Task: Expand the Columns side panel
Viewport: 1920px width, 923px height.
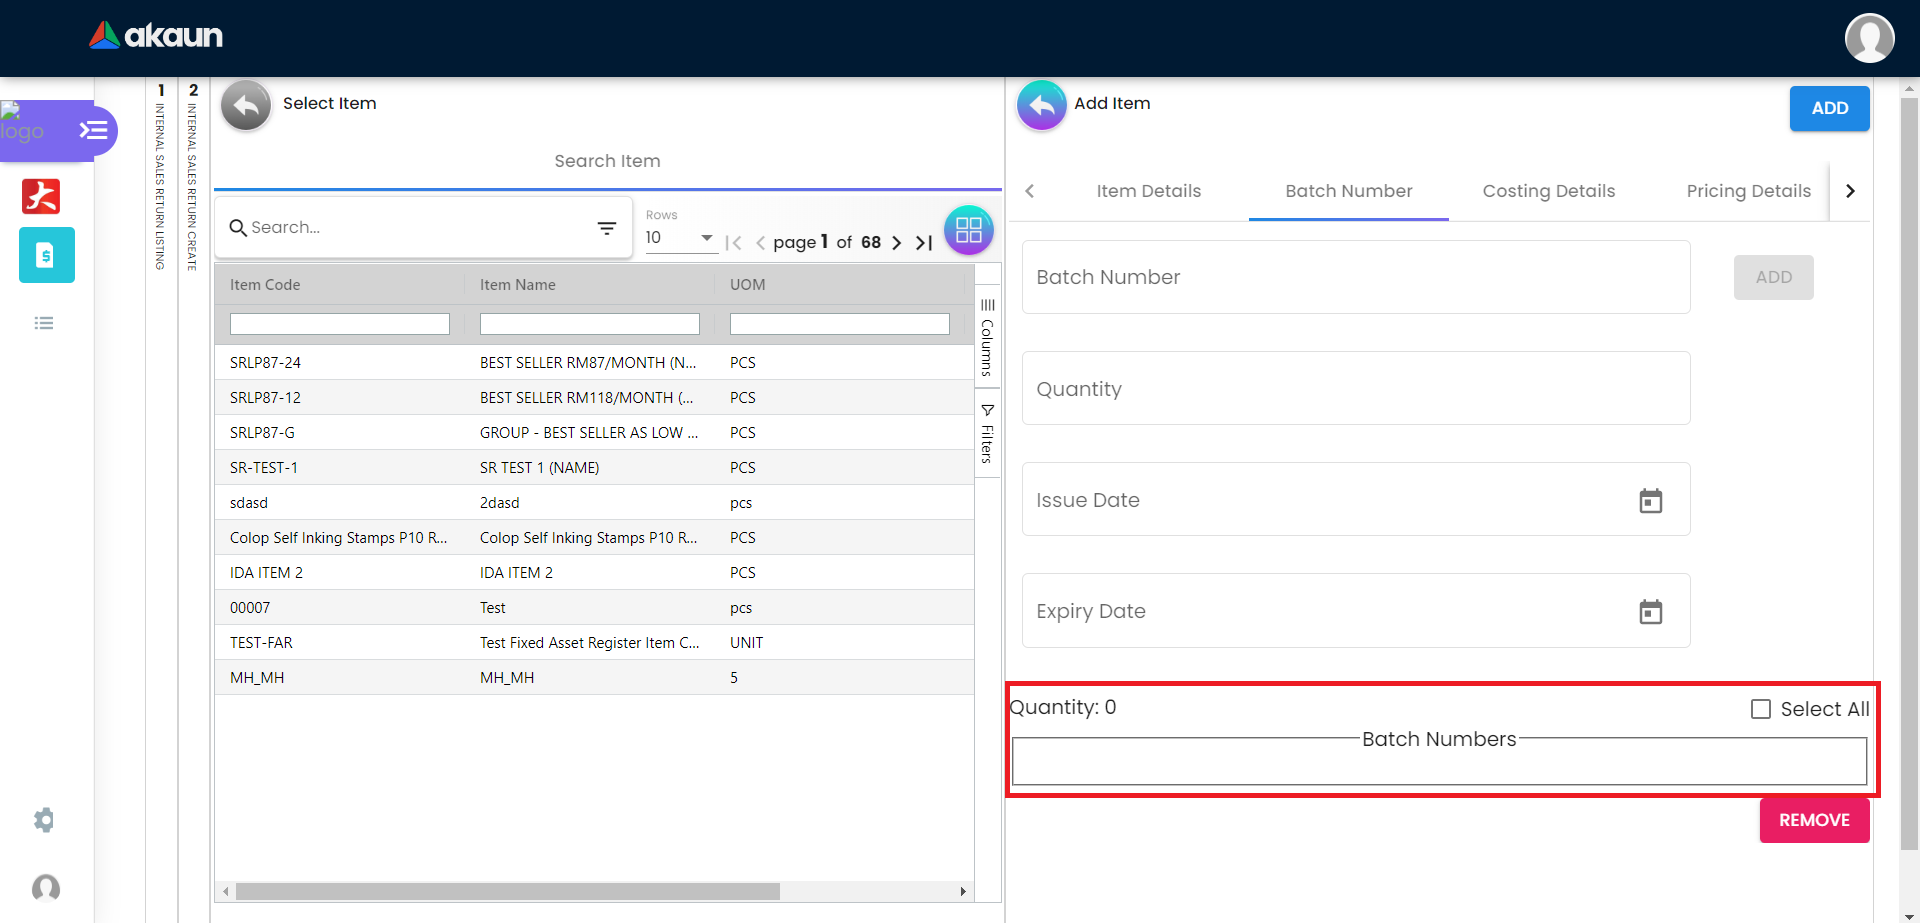Action: click(987, 337)
